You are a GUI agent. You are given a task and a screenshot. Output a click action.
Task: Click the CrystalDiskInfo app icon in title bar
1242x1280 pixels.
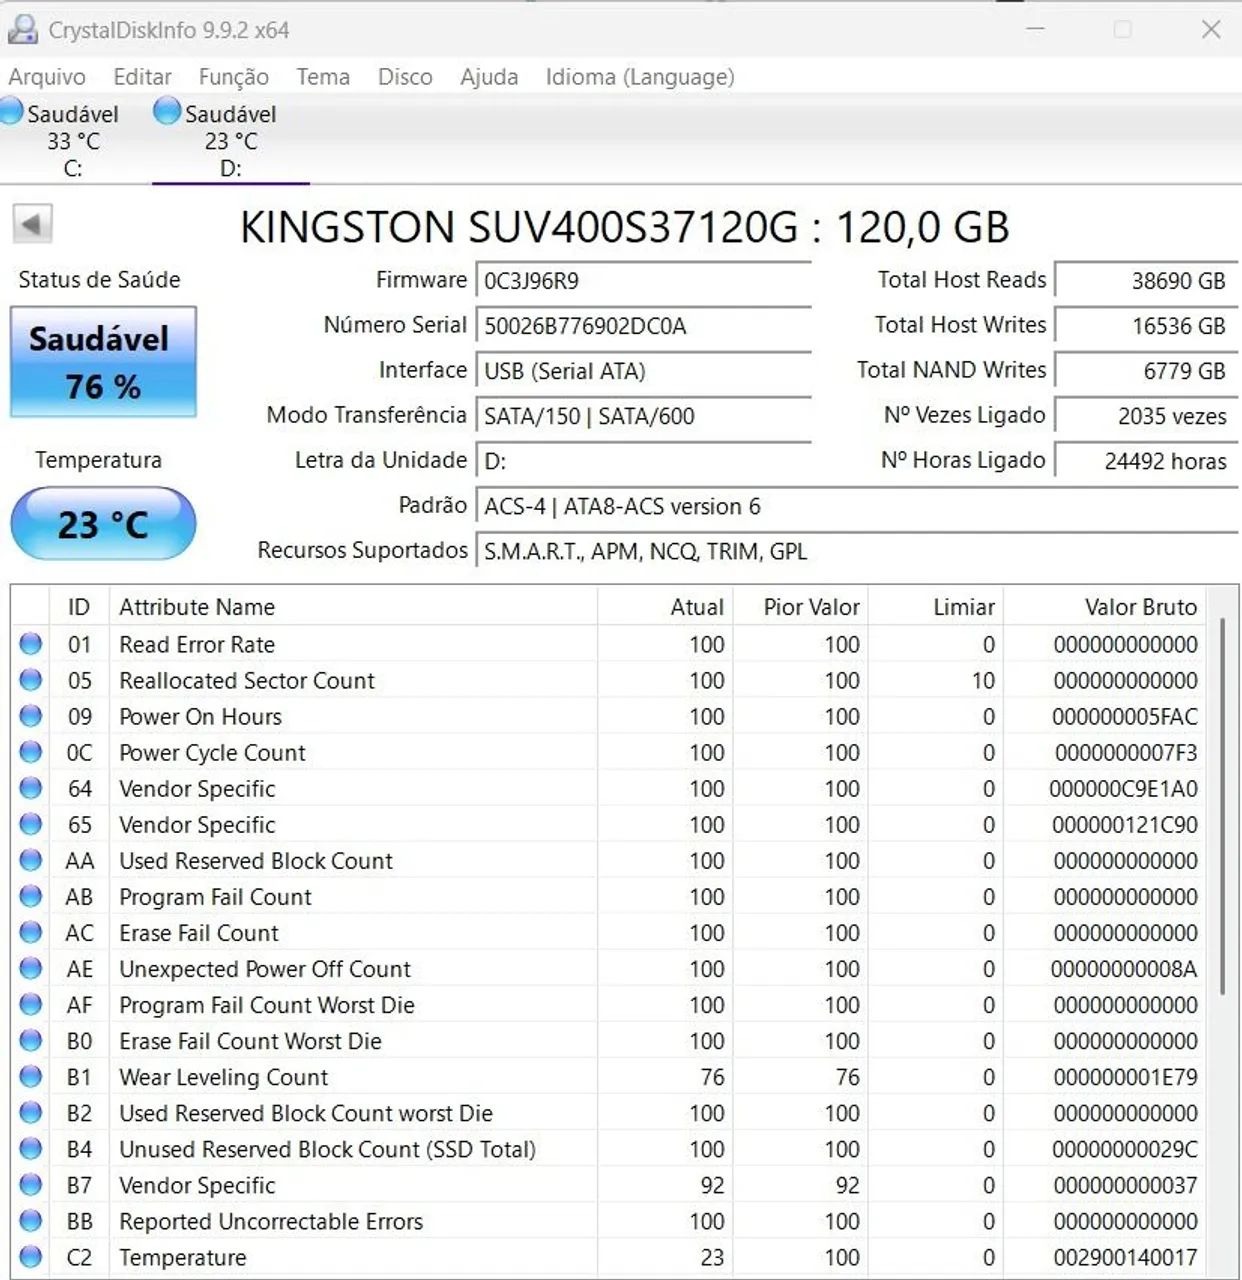pos(22,30)
